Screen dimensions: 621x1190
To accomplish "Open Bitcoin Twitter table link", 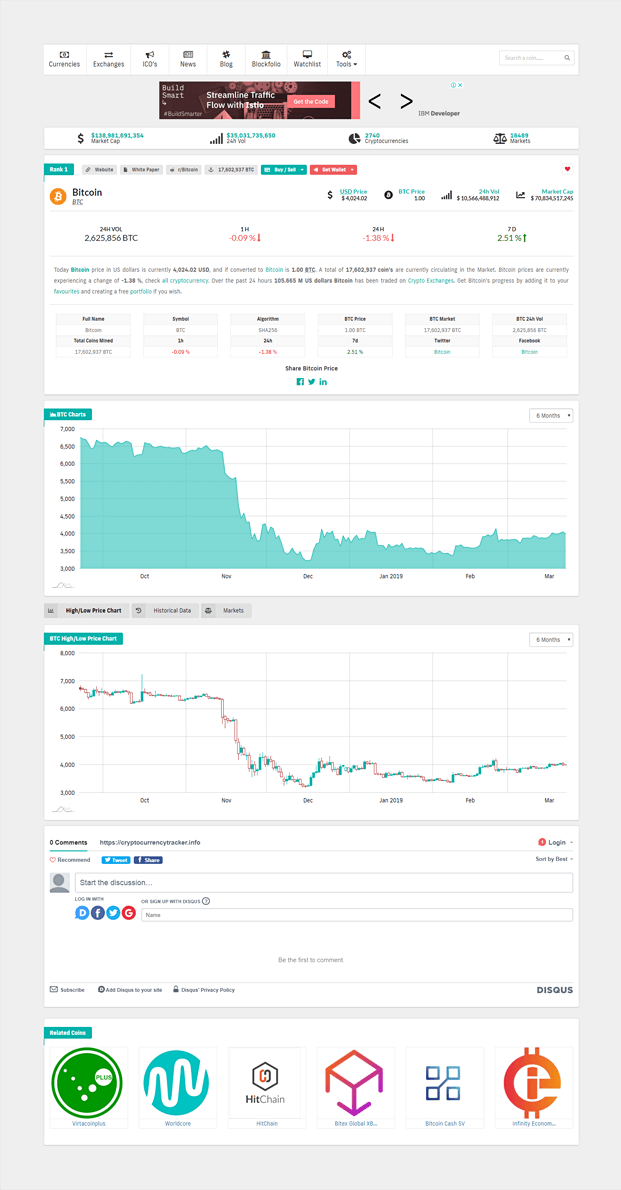I will [442, 352].
